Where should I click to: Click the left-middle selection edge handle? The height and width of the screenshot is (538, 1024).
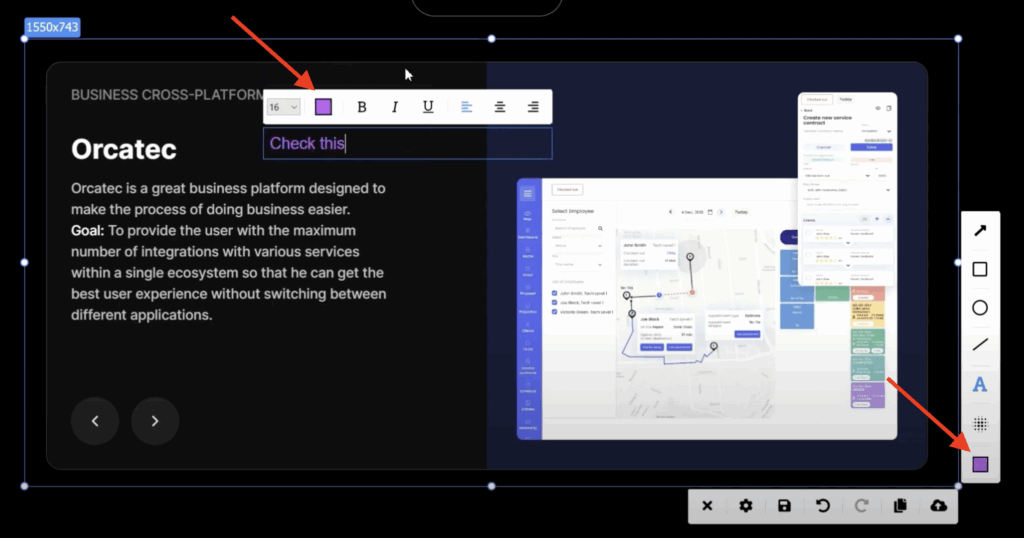pos(25,262)
